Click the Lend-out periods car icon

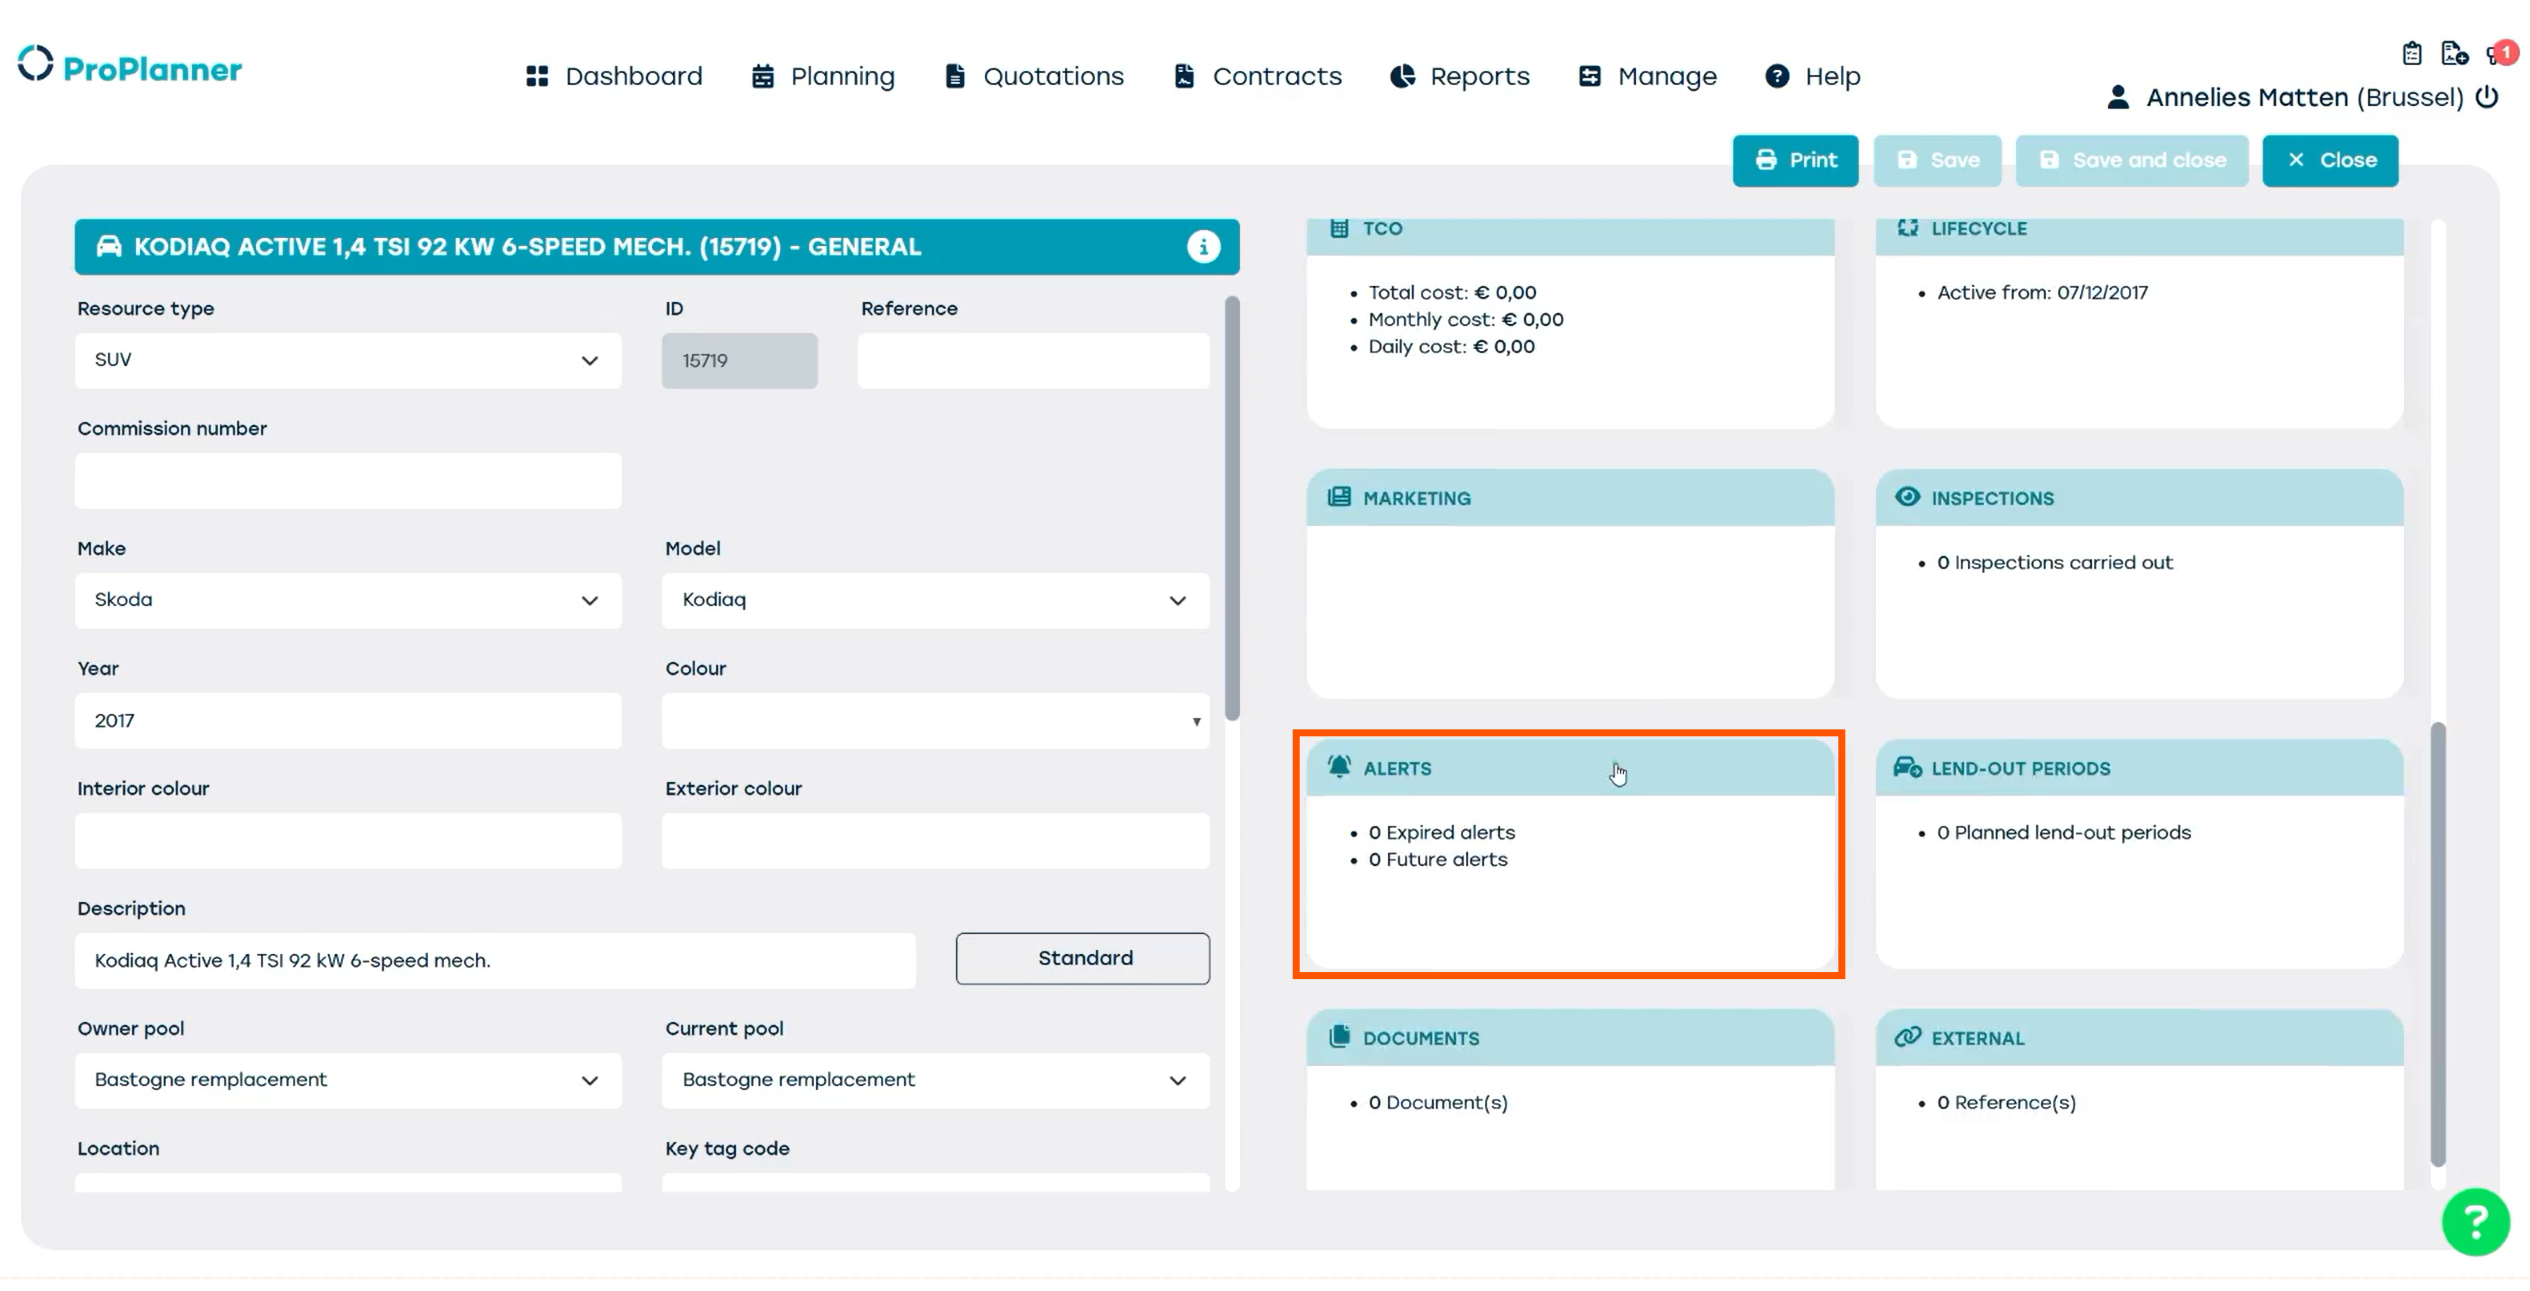[x=1907, y=767]
